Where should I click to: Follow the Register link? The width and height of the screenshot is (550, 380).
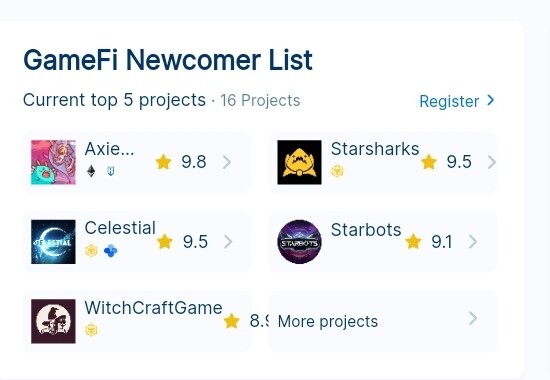pyautogui.click(x=457, y=101)
